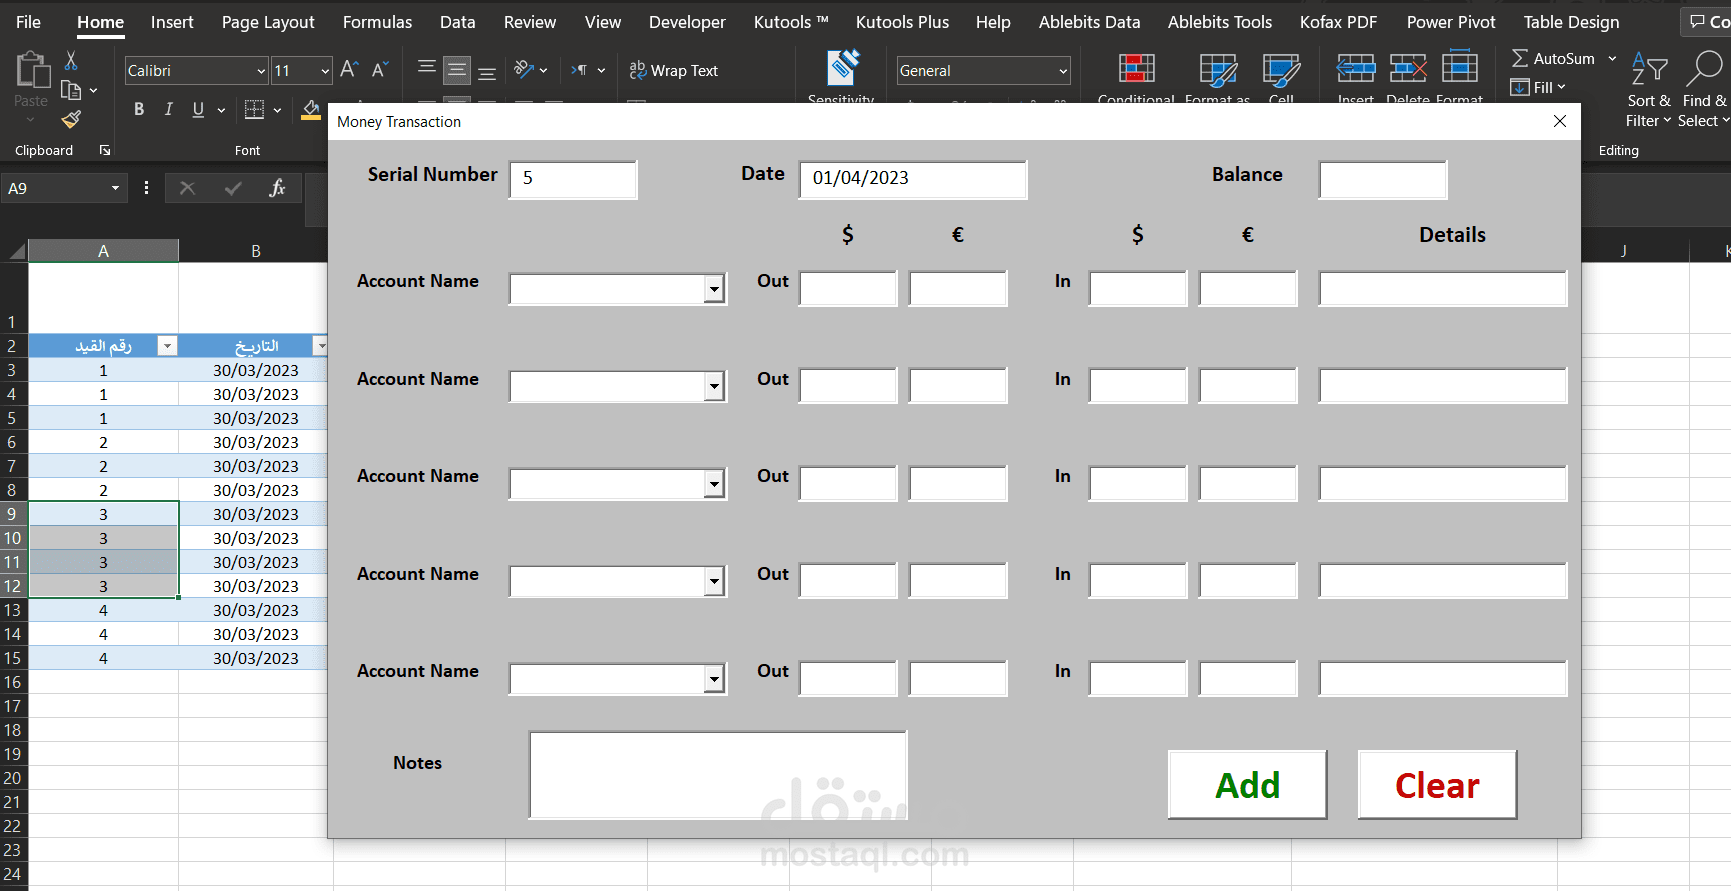
Task: Click the Copy icon in Clipboard group
Action: tap(71, 91)
